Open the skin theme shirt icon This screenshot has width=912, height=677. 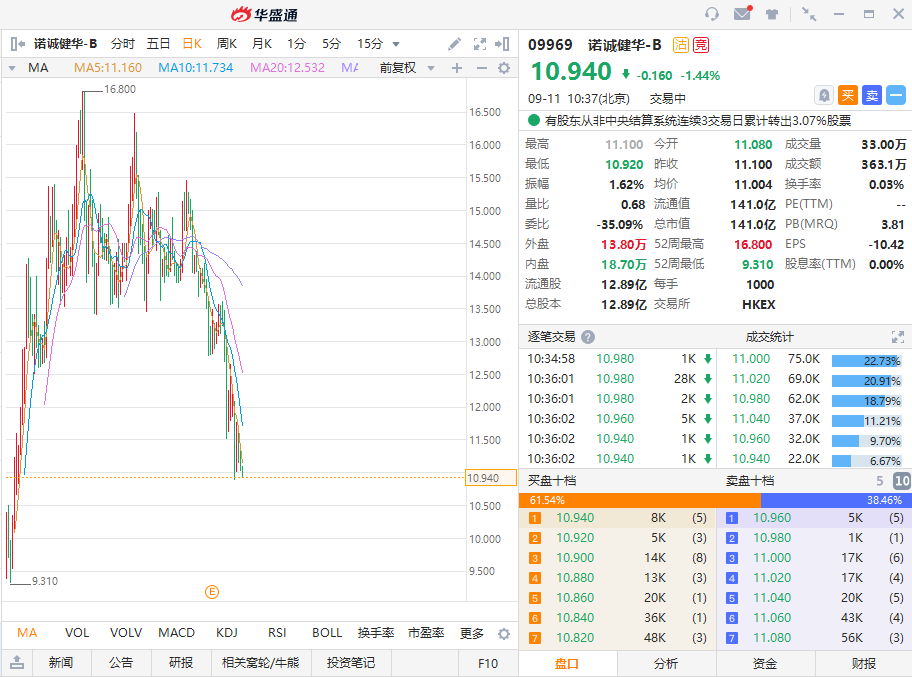pyautogui.click(x=772, y=15)
